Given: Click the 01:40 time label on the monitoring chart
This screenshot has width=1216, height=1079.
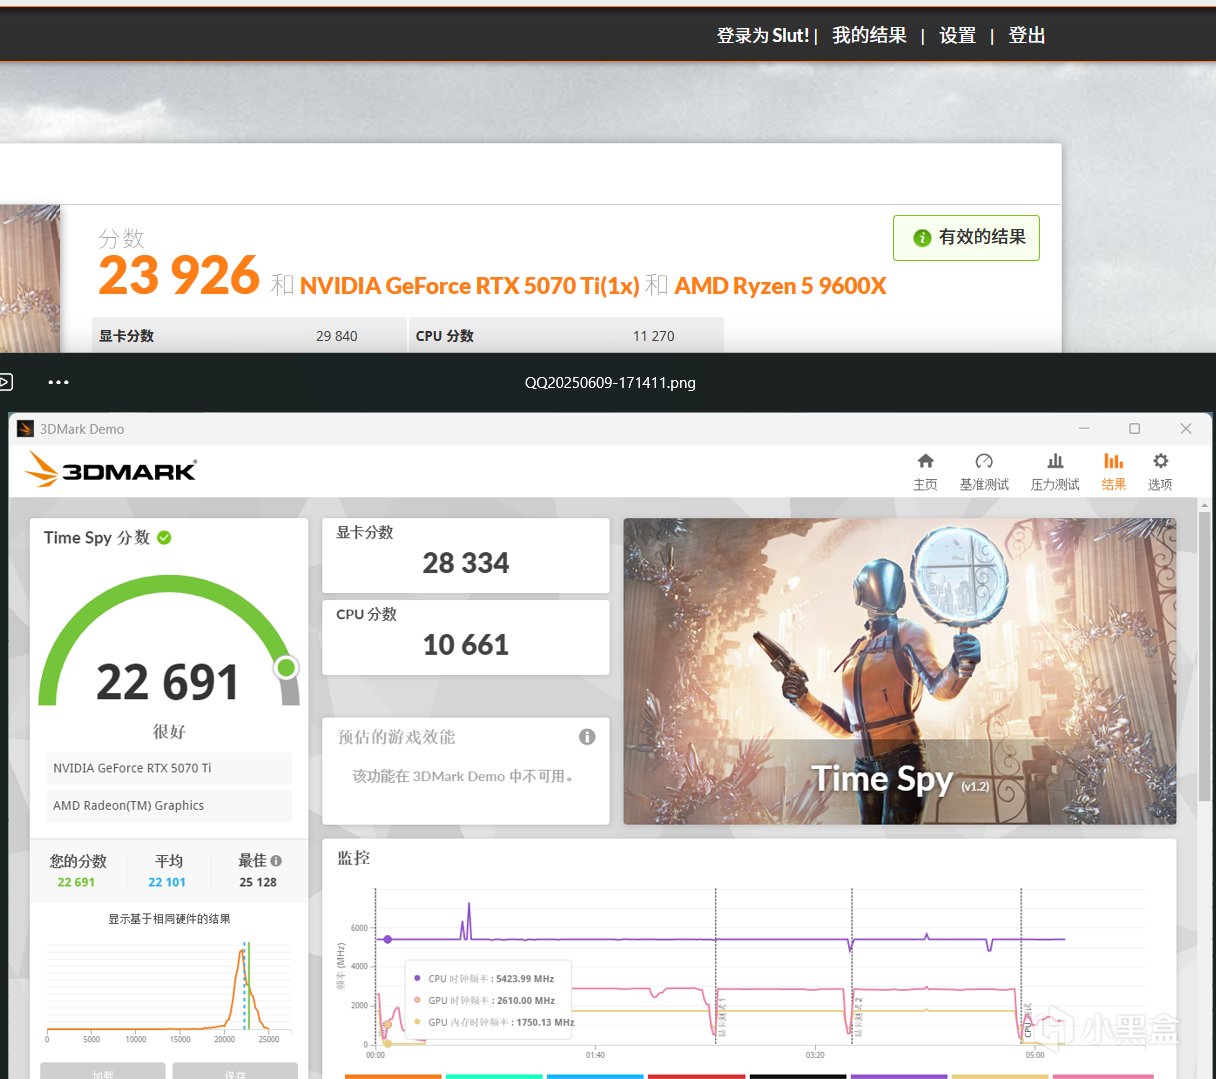Looking at the screenshot, I should [595, 1055].
